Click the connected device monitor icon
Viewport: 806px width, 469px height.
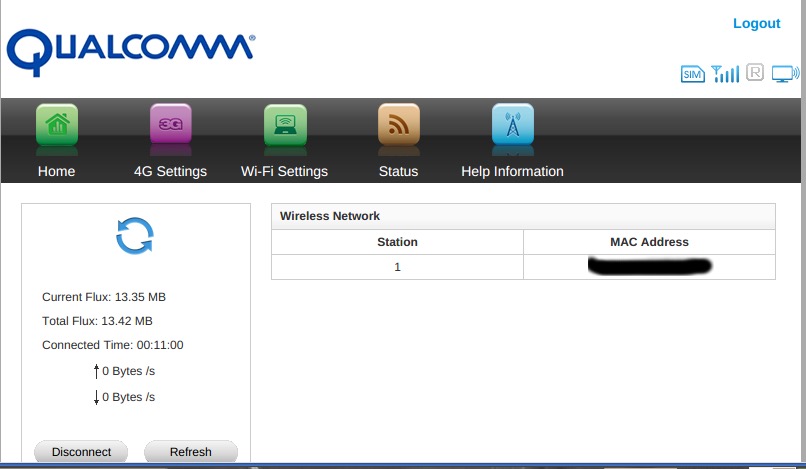785,74
